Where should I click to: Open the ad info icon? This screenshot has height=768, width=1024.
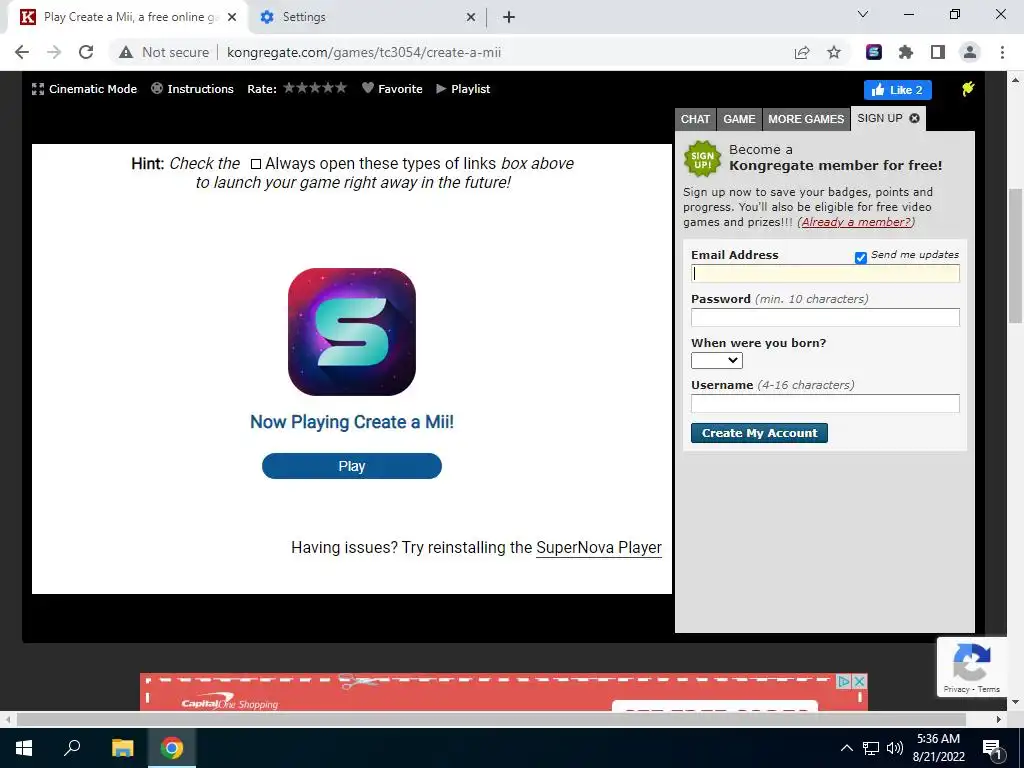pos(844,681)
